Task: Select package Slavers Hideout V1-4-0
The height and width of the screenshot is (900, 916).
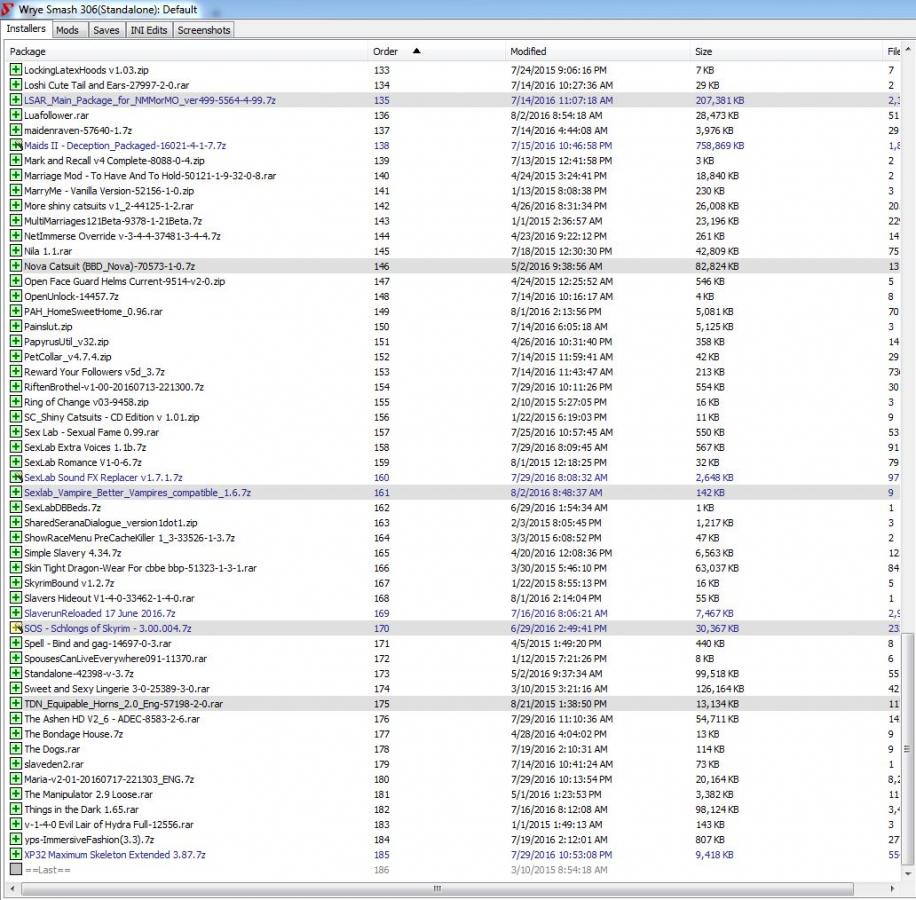Action: tap(109, 598)
